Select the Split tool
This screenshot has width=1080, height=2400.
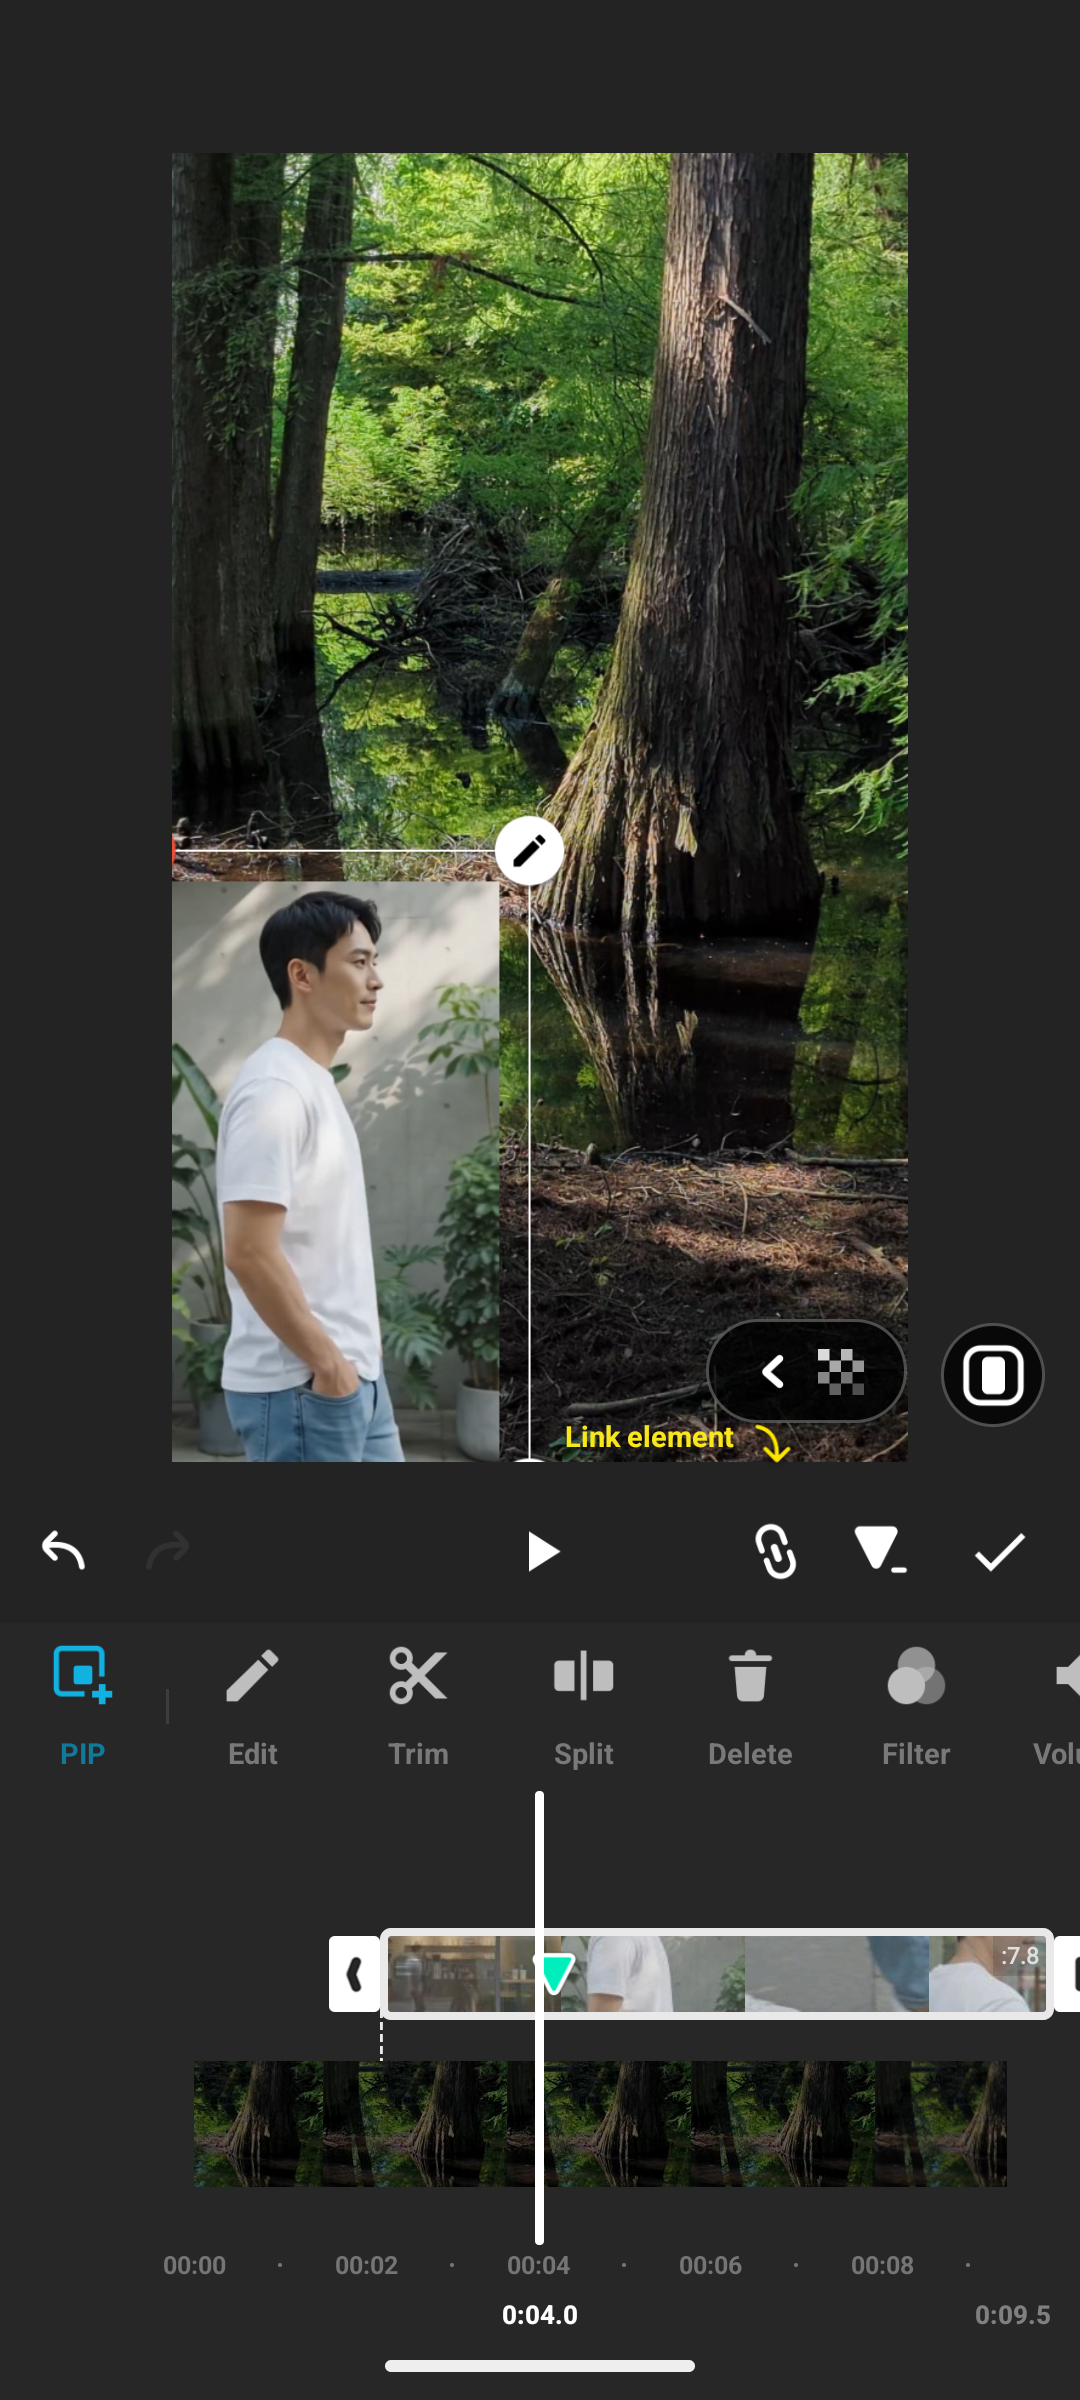point(584,1706)
